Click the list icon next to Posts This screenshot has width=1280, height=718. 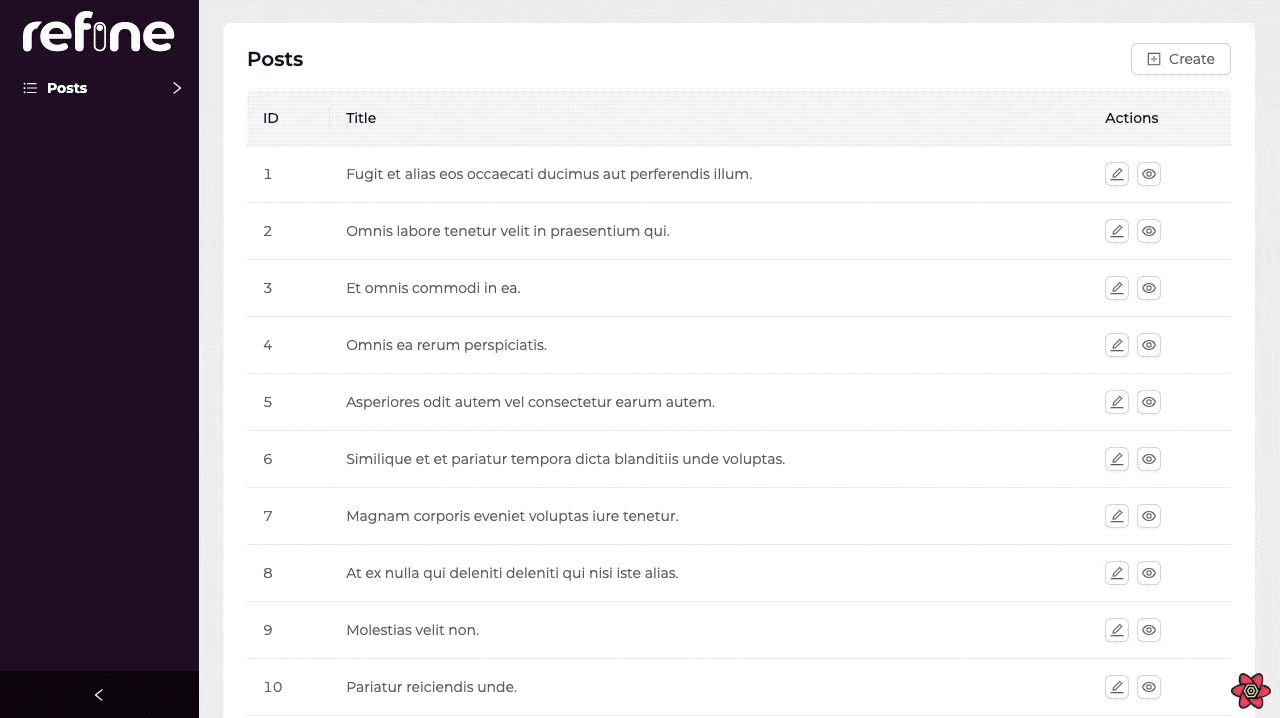click(28, 88)
